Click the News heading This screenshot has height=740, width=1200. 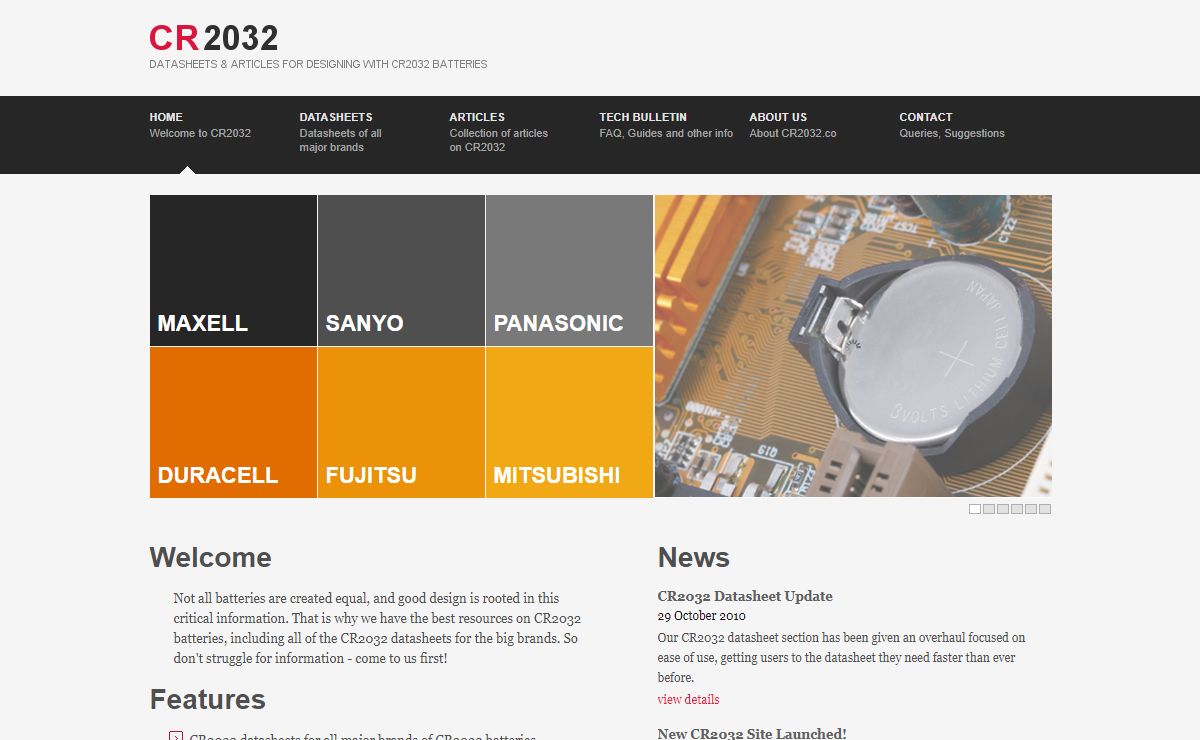click(x=693, y=557)
